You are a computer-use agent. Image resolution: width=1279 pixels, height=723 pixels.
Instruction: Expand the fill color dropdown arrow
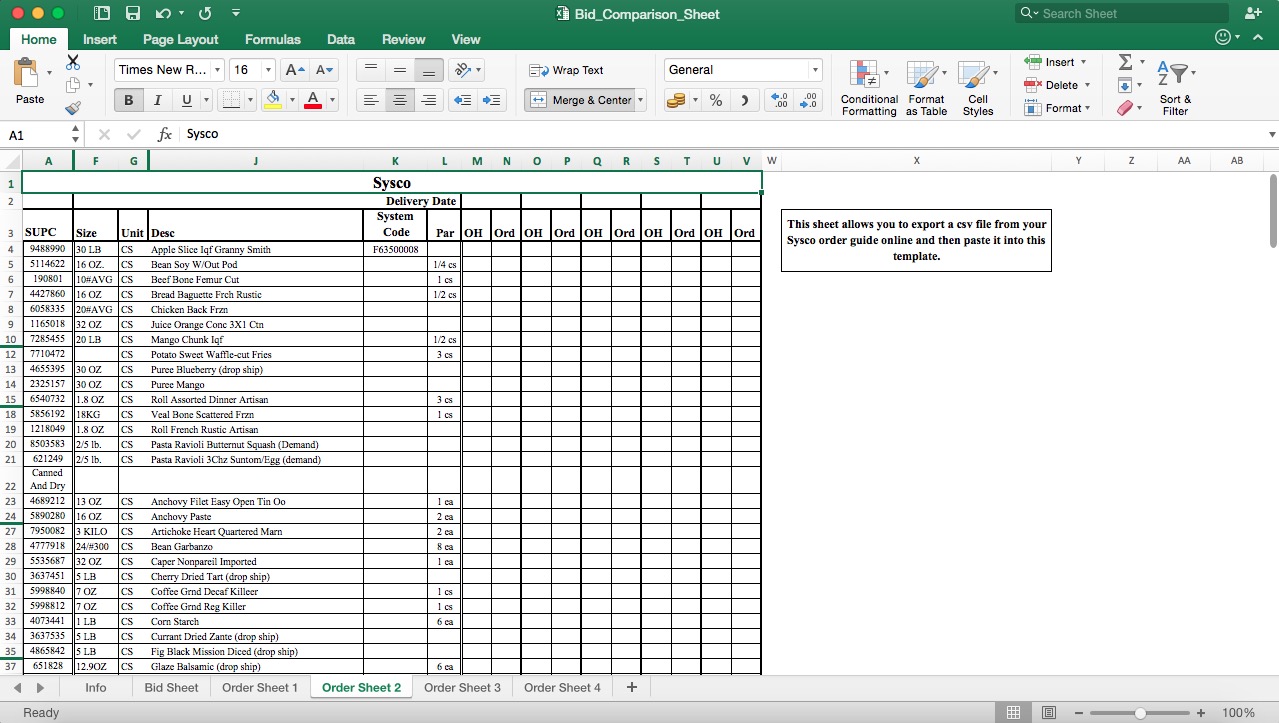[290, 100]
